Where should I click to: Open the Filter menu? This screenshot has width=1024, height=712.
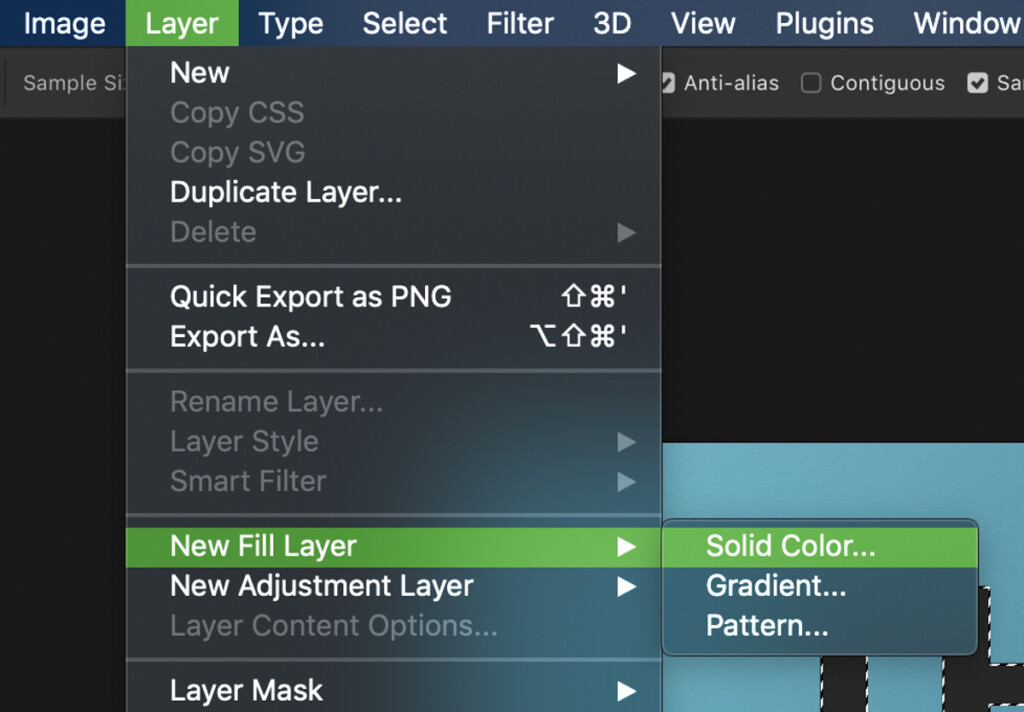coord(519,23)
